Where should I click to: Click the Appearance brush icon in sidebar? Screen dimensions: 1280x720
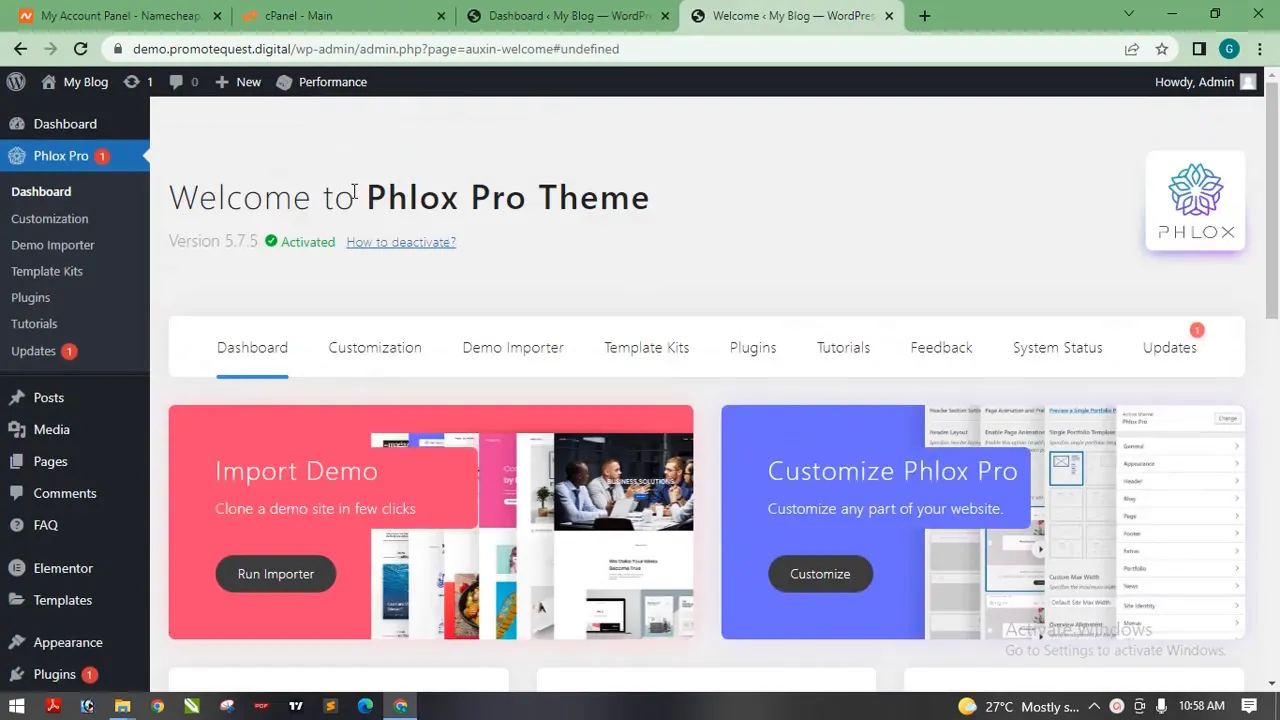(x=17, y=643)
